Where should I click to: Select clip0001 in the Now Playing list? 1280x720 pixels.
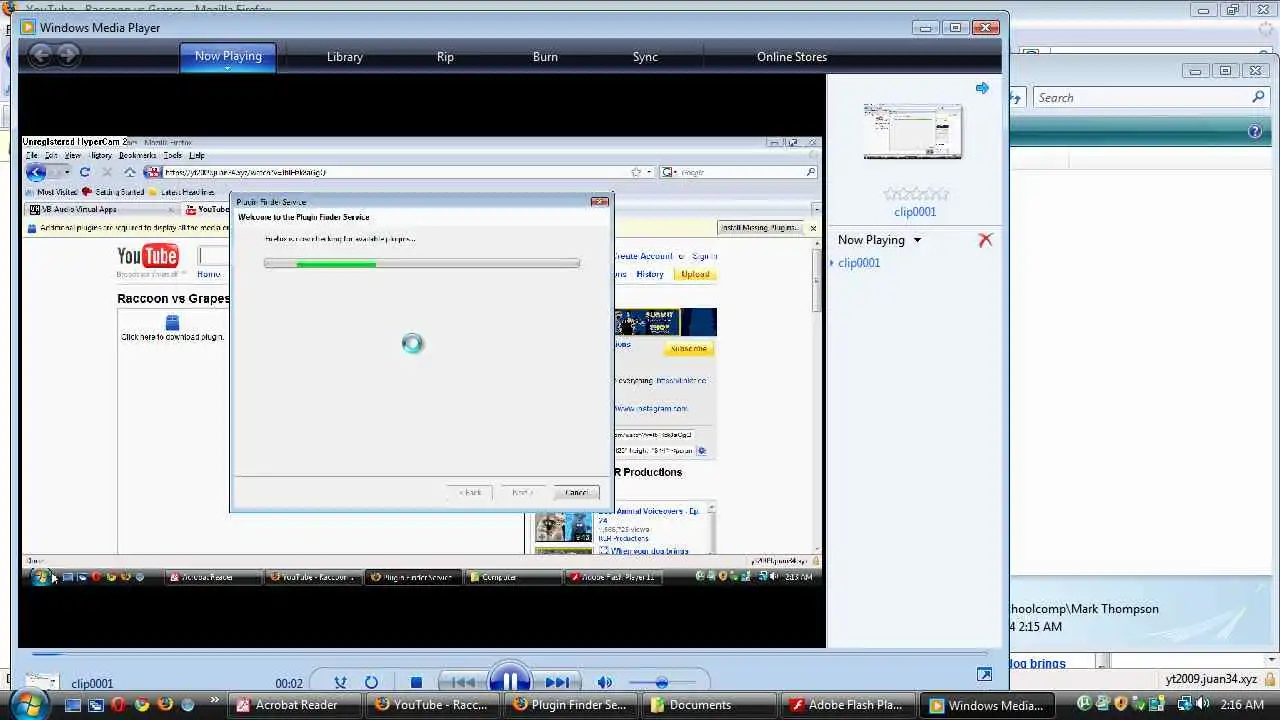[x=859, y=263]
